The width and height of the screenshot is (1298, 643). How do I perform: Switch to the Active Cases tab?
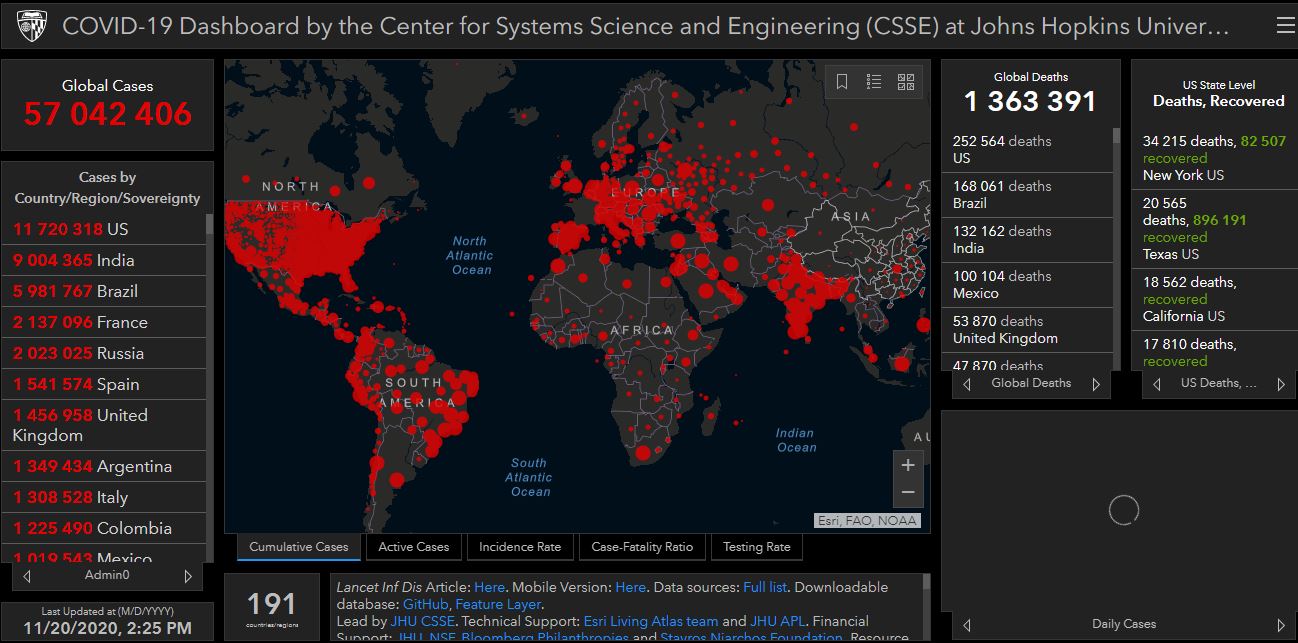[414, 547]
